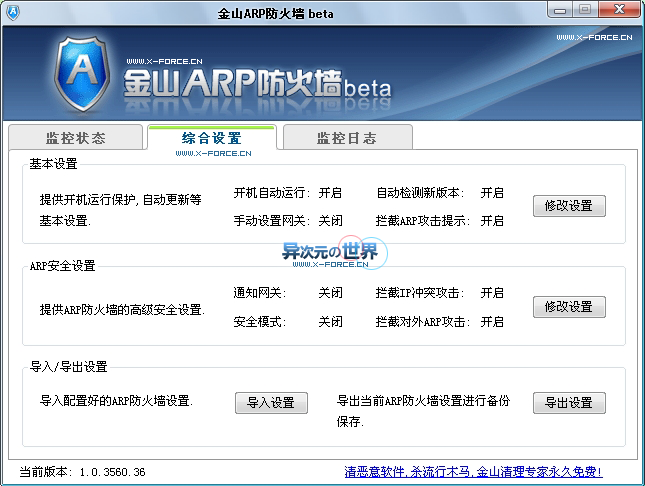
Task: Click the 导入配置好的ARP防火墙设置 description
Action: (116, 400)
